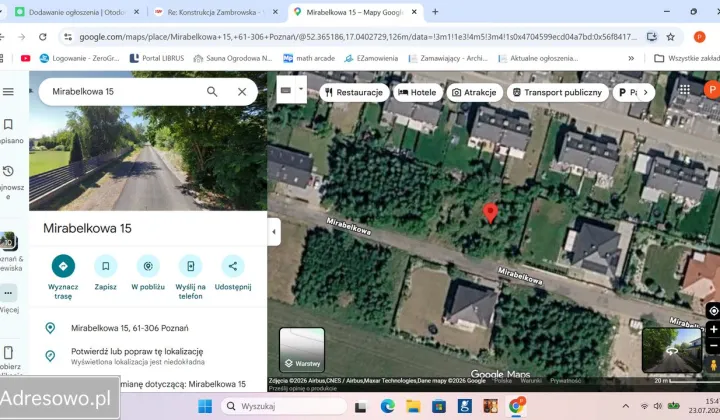The height and width of the screenshot is (420, 720).
Task: Open File Explorer from taskbar
Action: coord(413,406)
